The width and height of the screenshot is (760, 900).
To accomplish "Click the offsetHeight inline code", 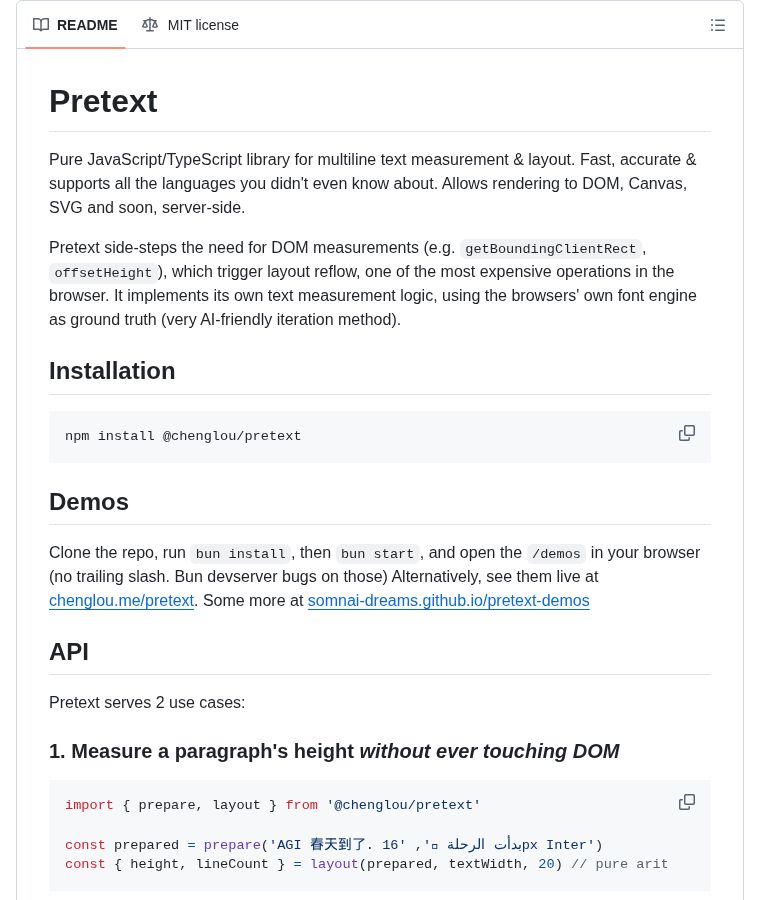I will pos(103,273).
